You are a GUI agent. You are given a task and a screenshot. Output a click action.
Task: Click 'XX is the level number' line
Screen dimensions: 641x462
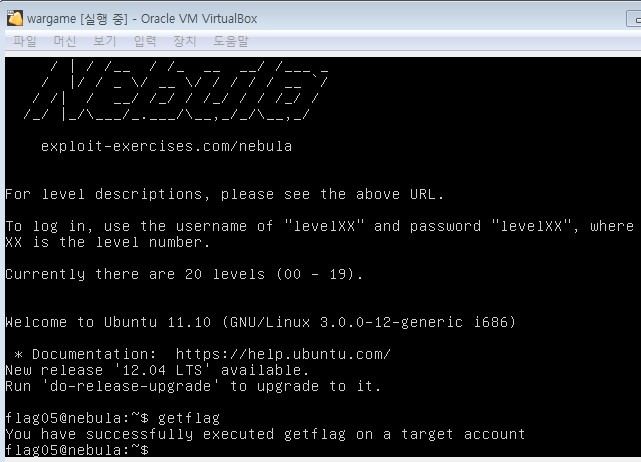click(x=108, y=242)
